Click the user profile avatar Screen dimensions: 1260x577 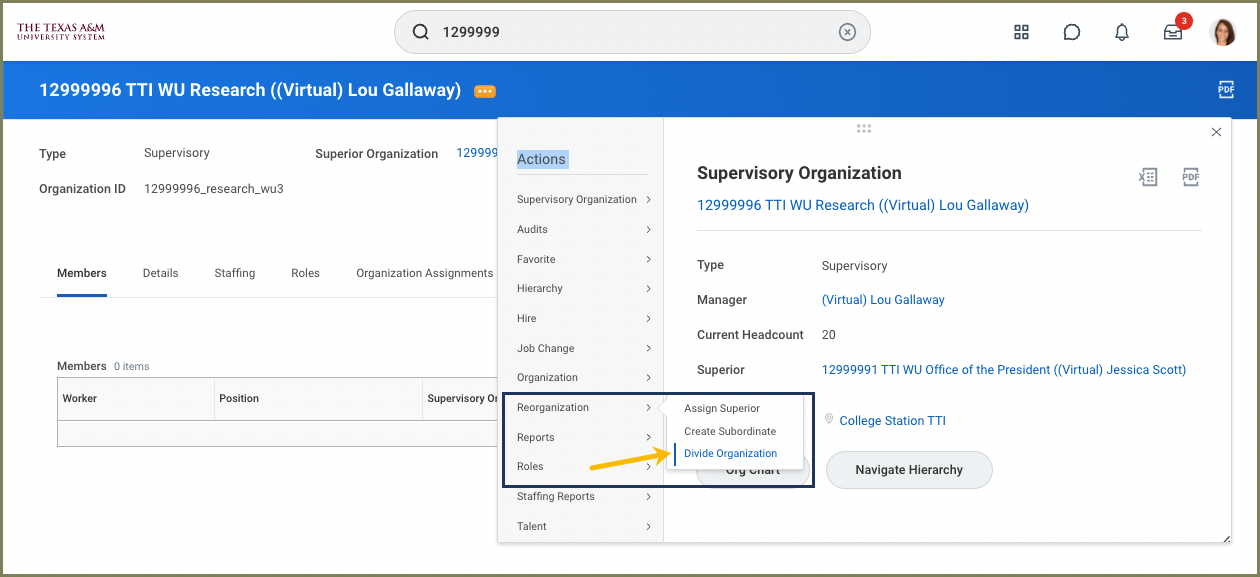[1223, 32]
